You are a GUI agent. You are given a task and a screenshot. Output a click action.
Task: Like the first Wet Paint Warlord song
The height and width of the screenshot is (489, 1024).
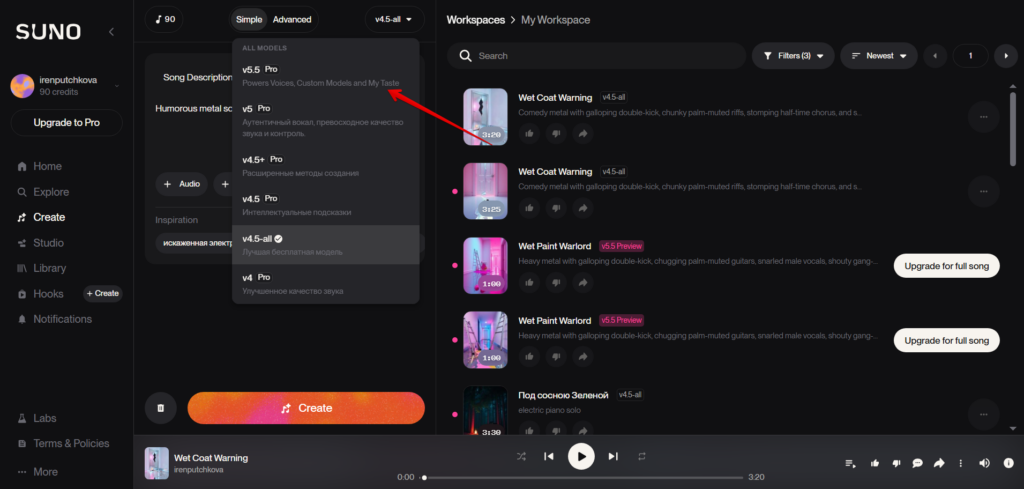point(530,282)
